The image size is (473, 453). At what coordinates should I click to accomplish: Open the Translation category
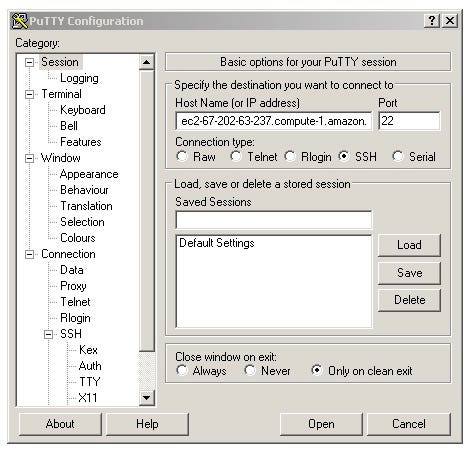(x=86, y=206)
